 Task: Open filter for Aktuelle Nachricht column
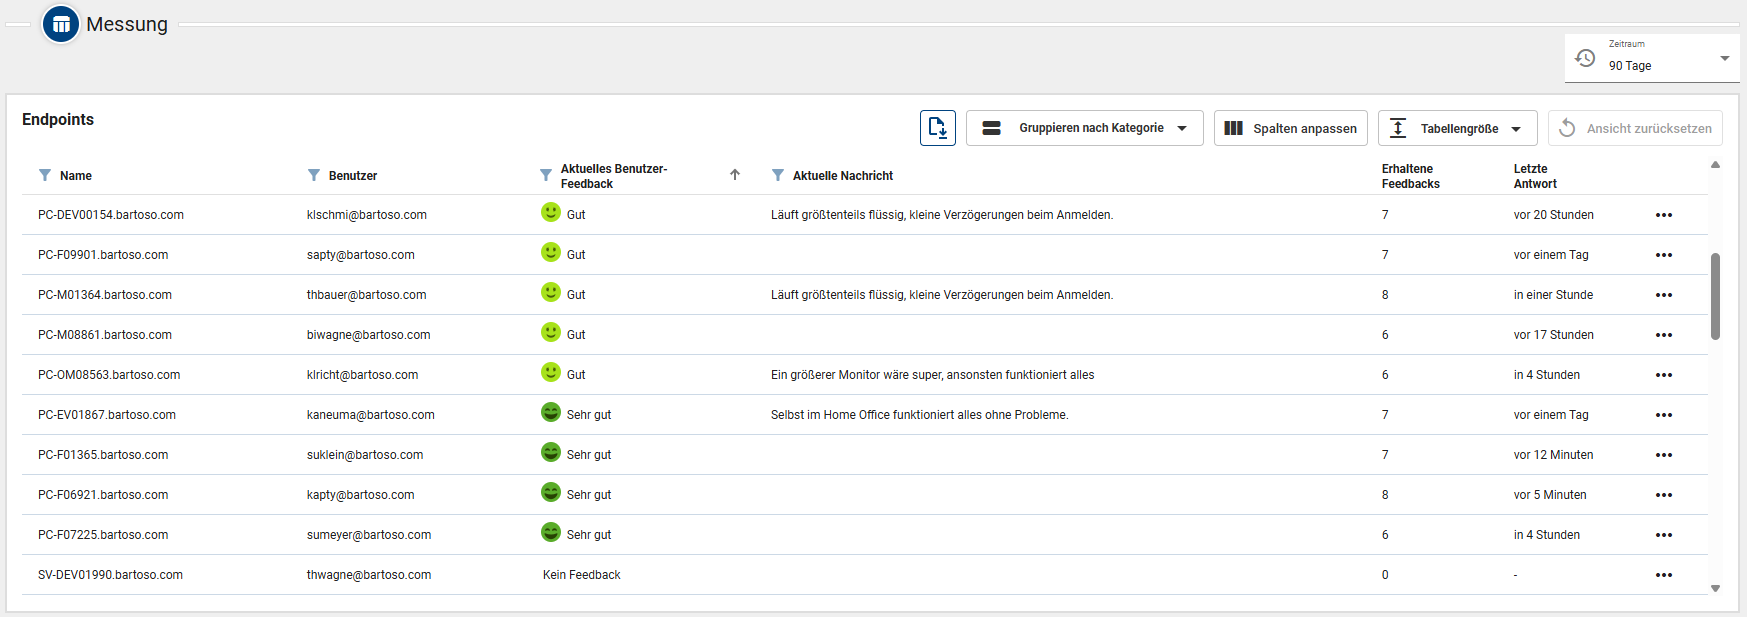coord(778,175)
